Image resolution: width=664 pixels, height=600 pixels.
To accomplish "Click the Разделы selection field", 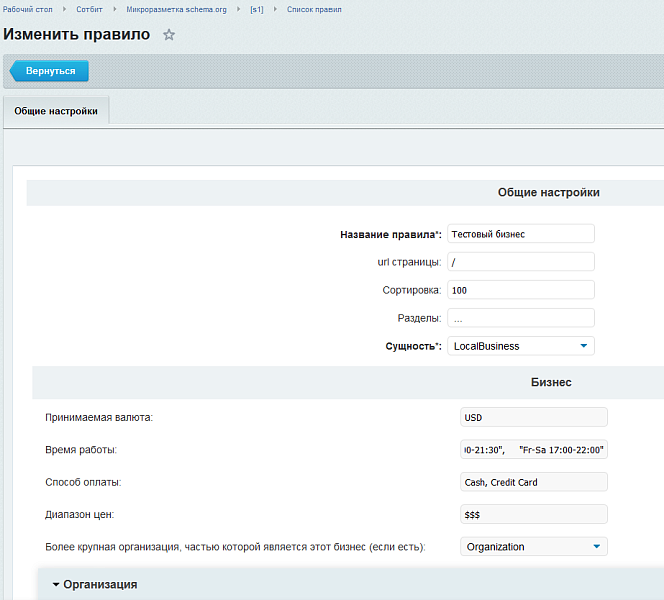I will point(520,318).
